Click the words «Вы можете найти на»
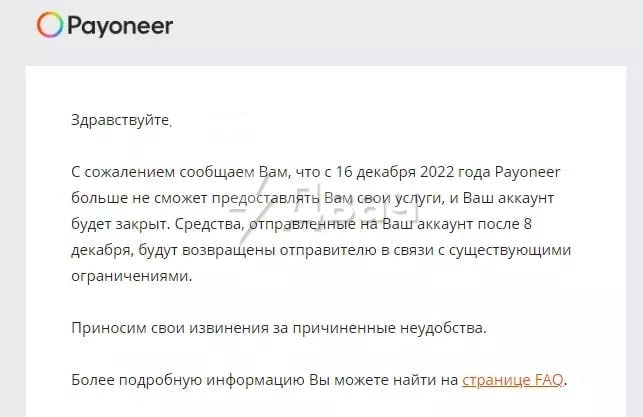Screen dimensions: 643x417 383,380
